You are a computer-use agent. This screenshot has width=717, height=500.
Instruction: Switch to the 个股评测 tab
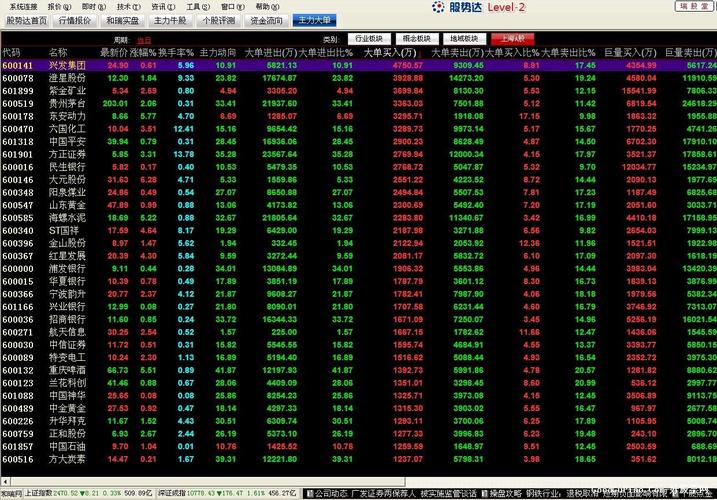pos(219,21)
